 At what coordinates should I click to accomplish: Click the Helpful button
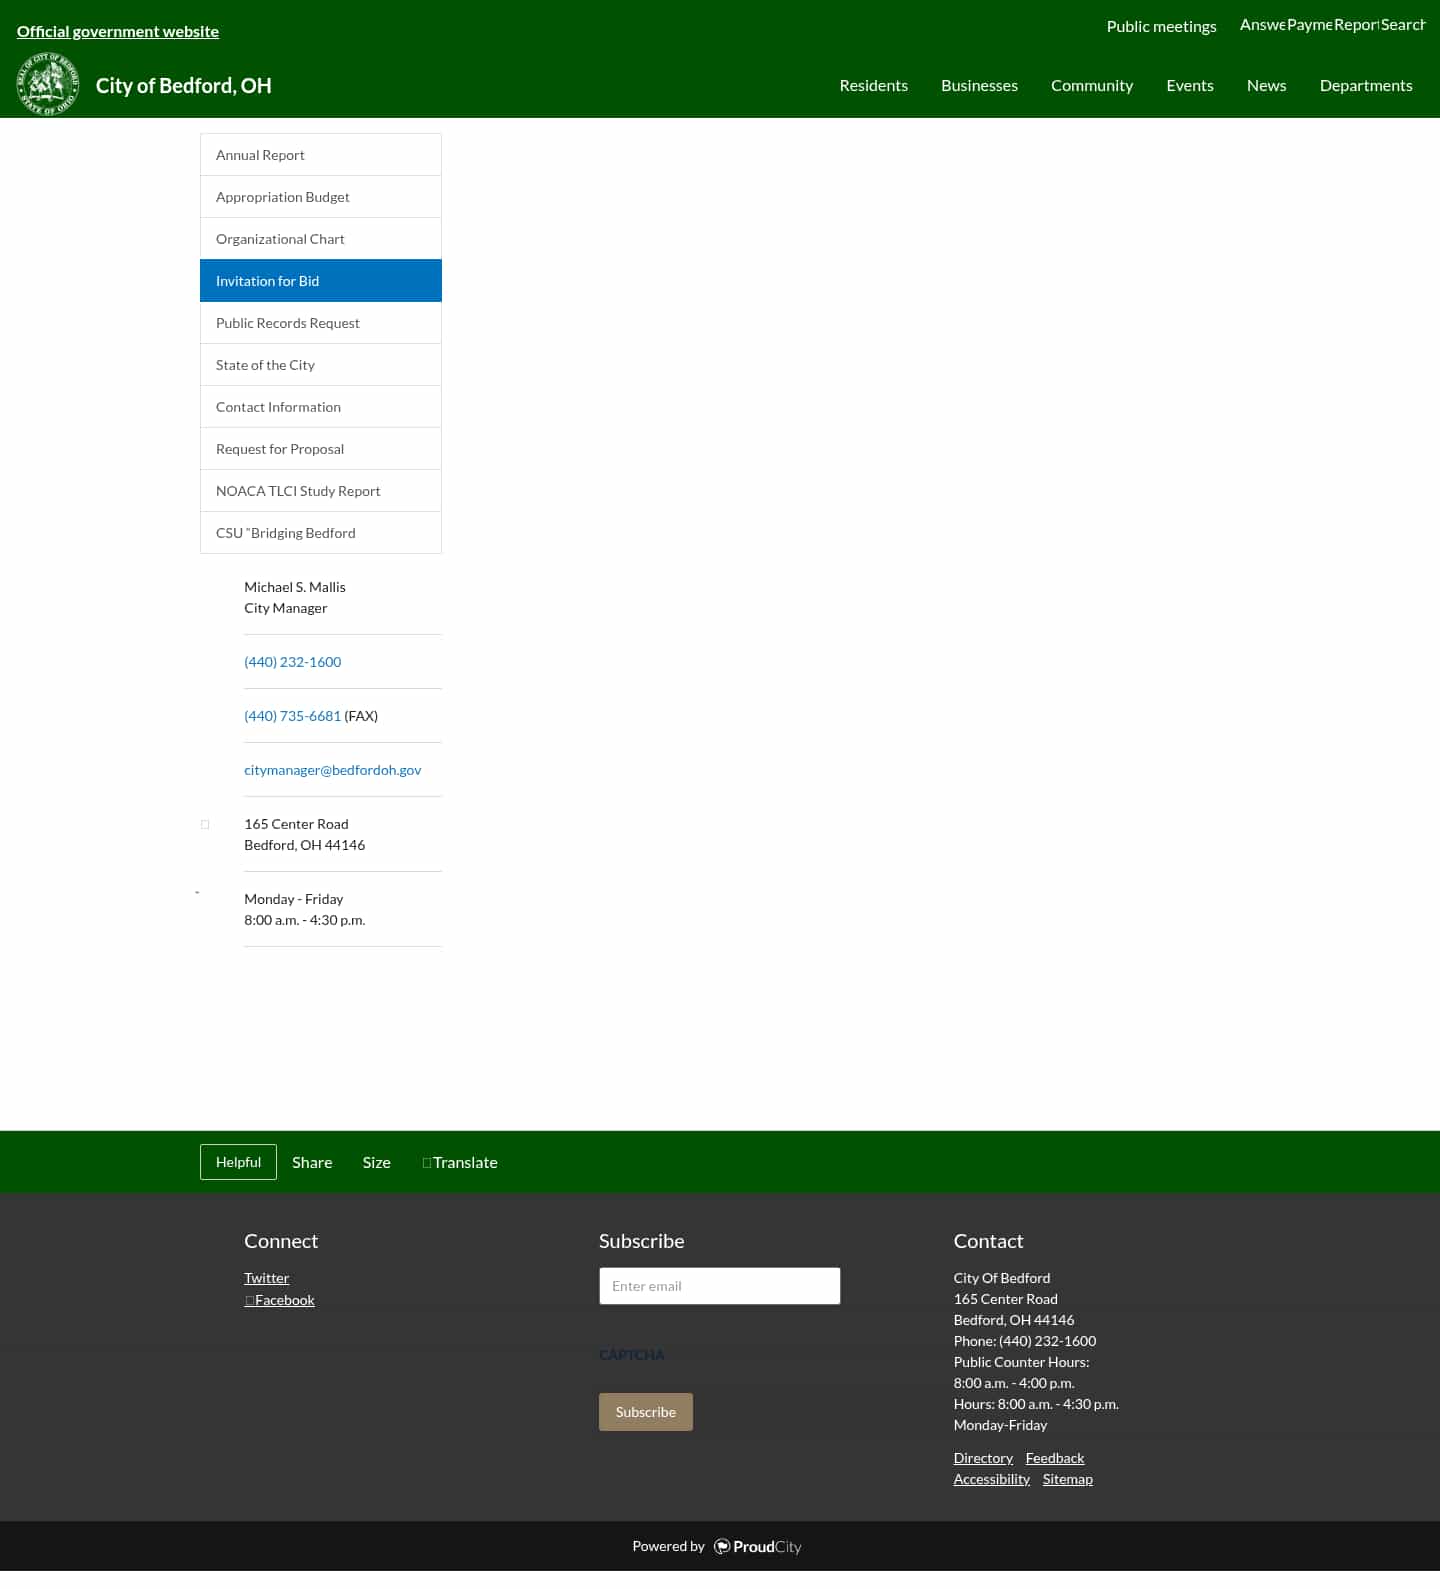pyautogui.click(x=238, y=1162)
